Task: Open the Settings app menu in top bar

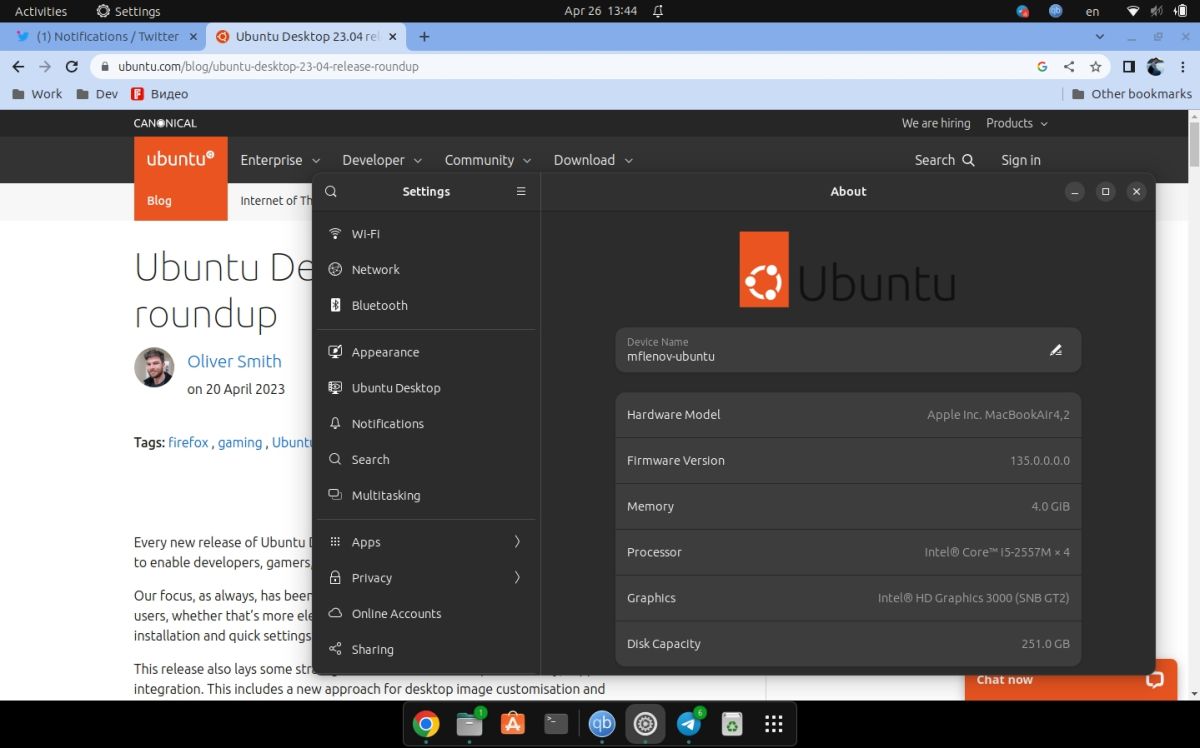Action: [128, 11]
